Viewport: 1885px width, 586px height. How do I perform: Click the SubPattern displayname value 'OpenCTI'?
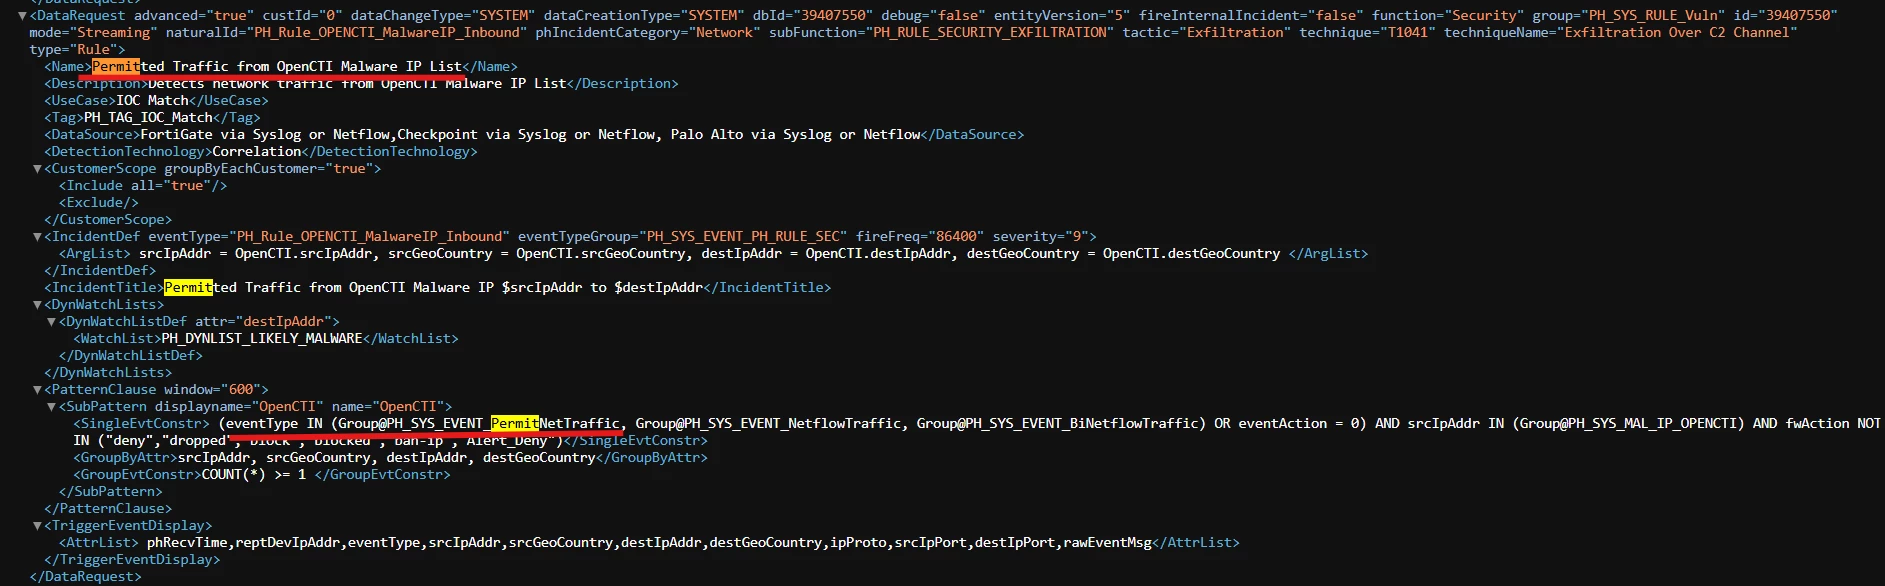288,407
